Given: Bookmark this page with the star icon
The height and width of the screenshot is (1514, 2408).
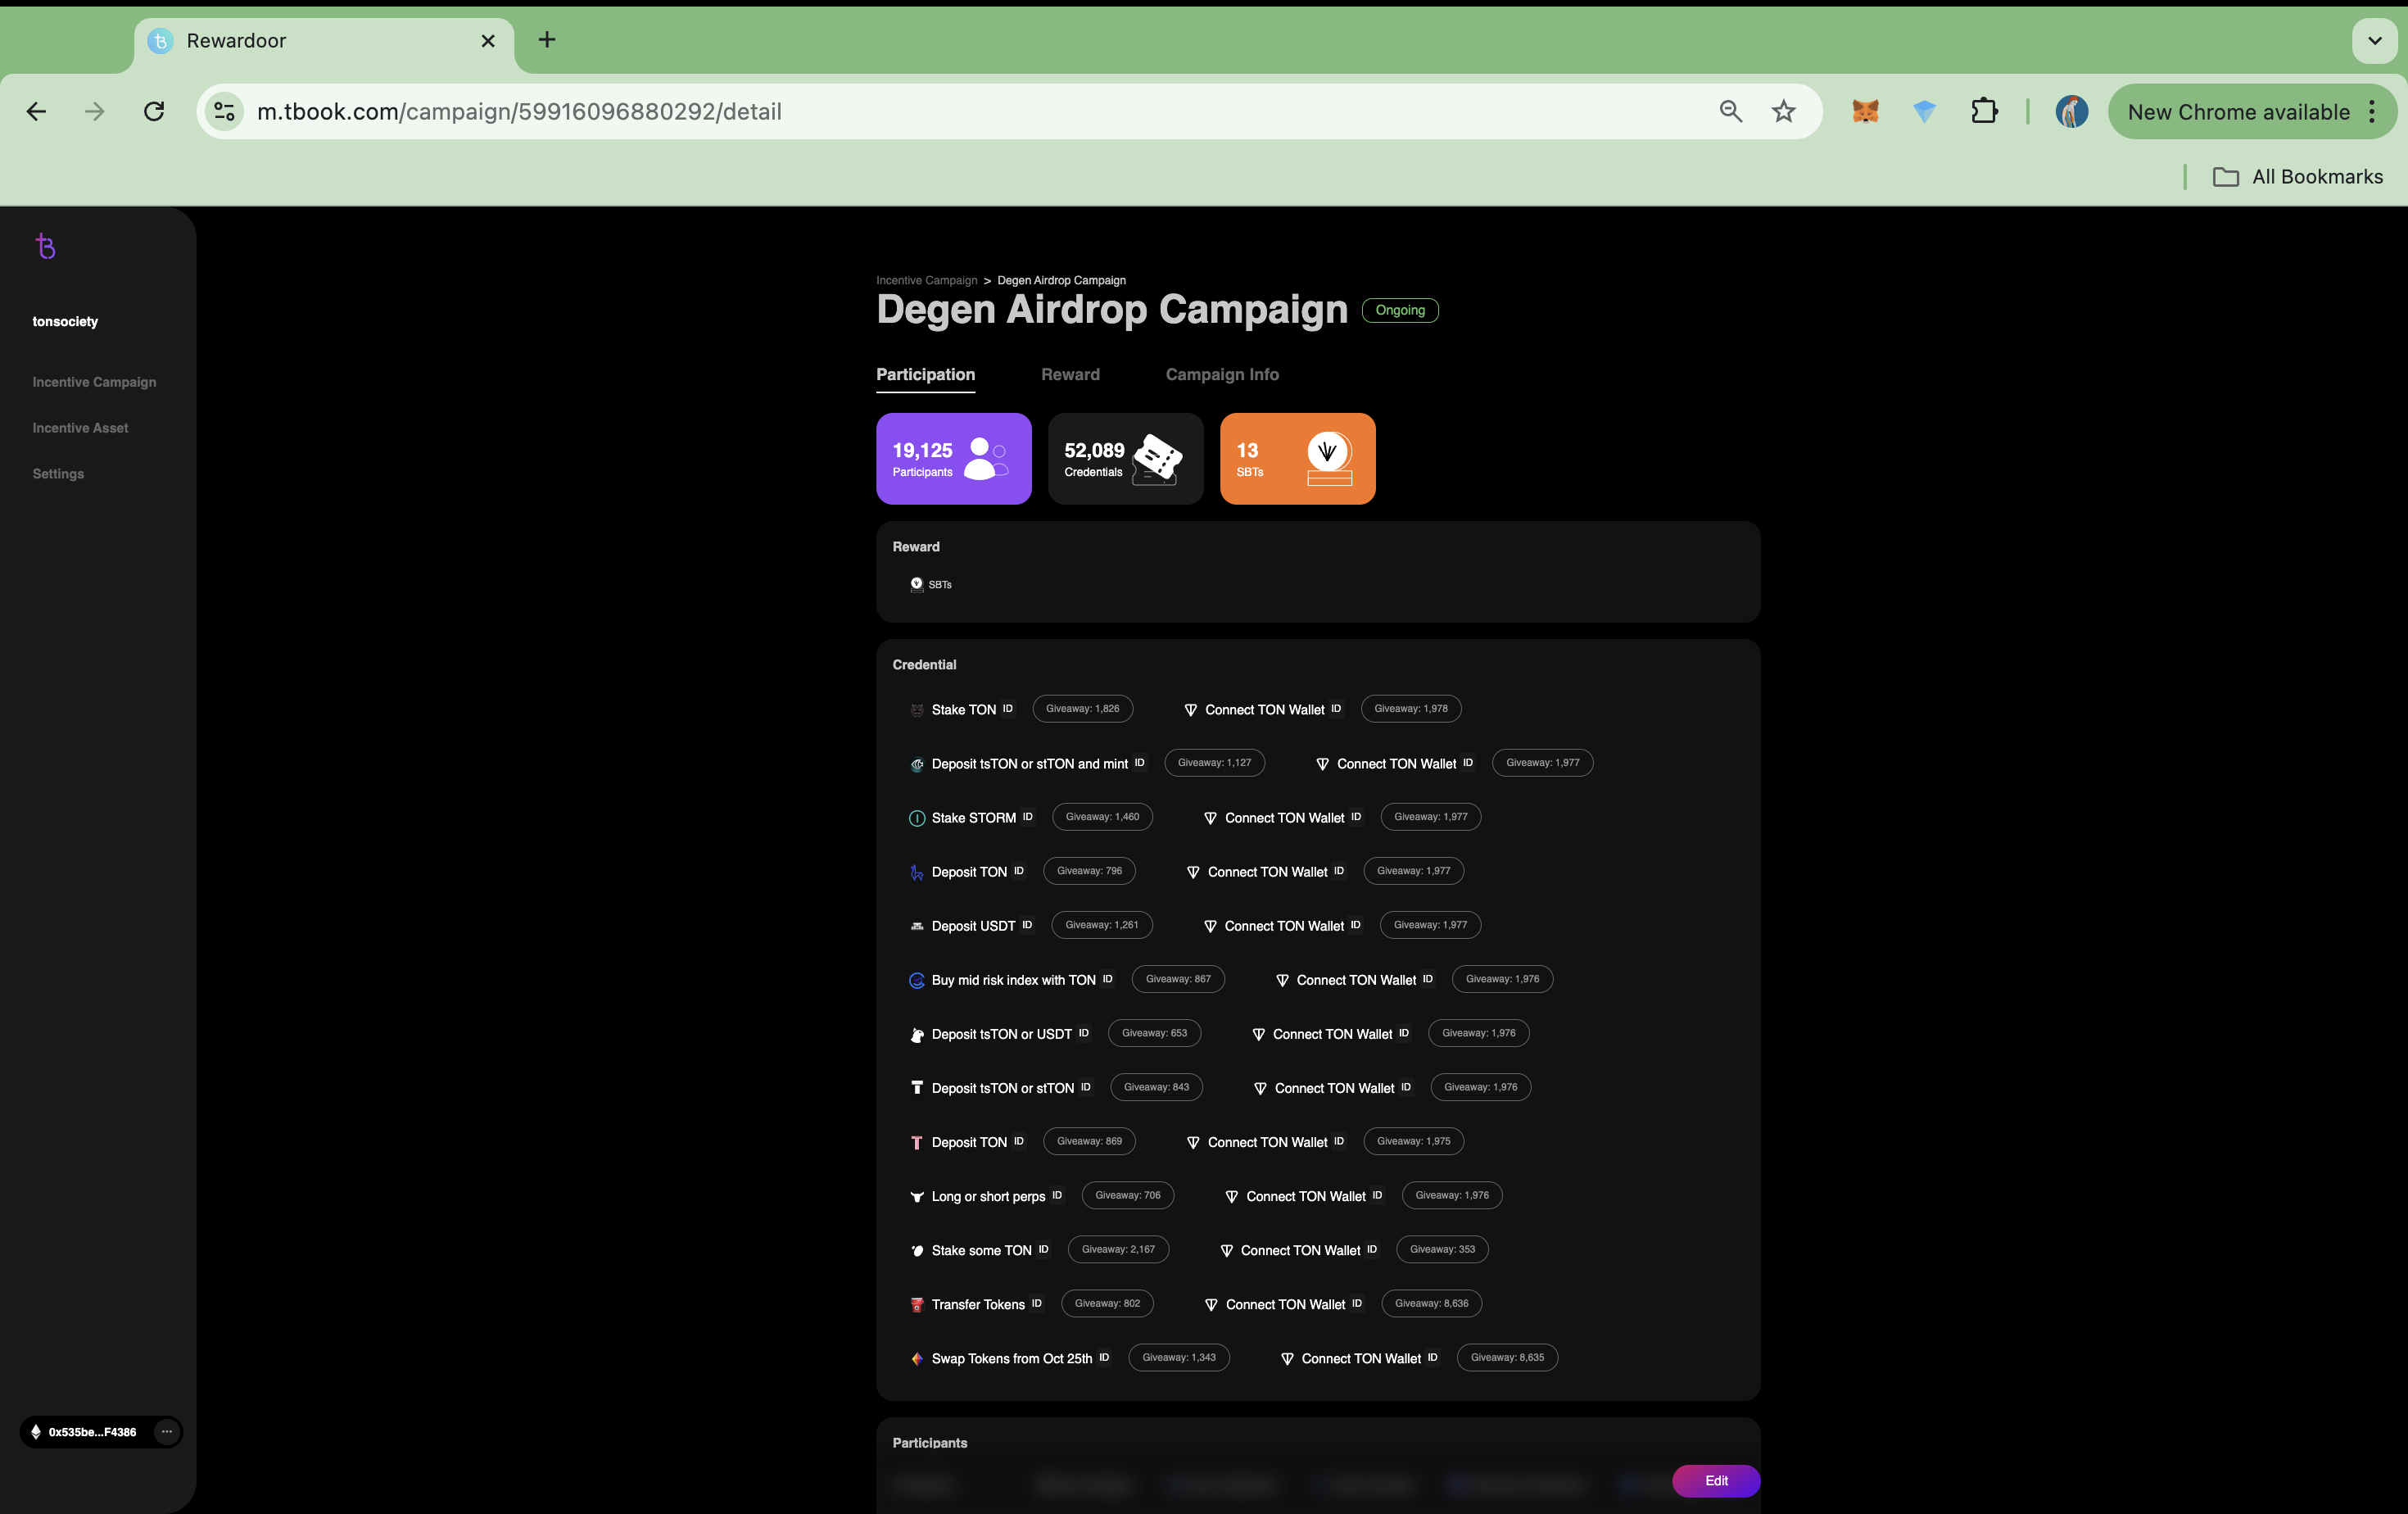Looking at the screenshot, I should coord(1783,111).
